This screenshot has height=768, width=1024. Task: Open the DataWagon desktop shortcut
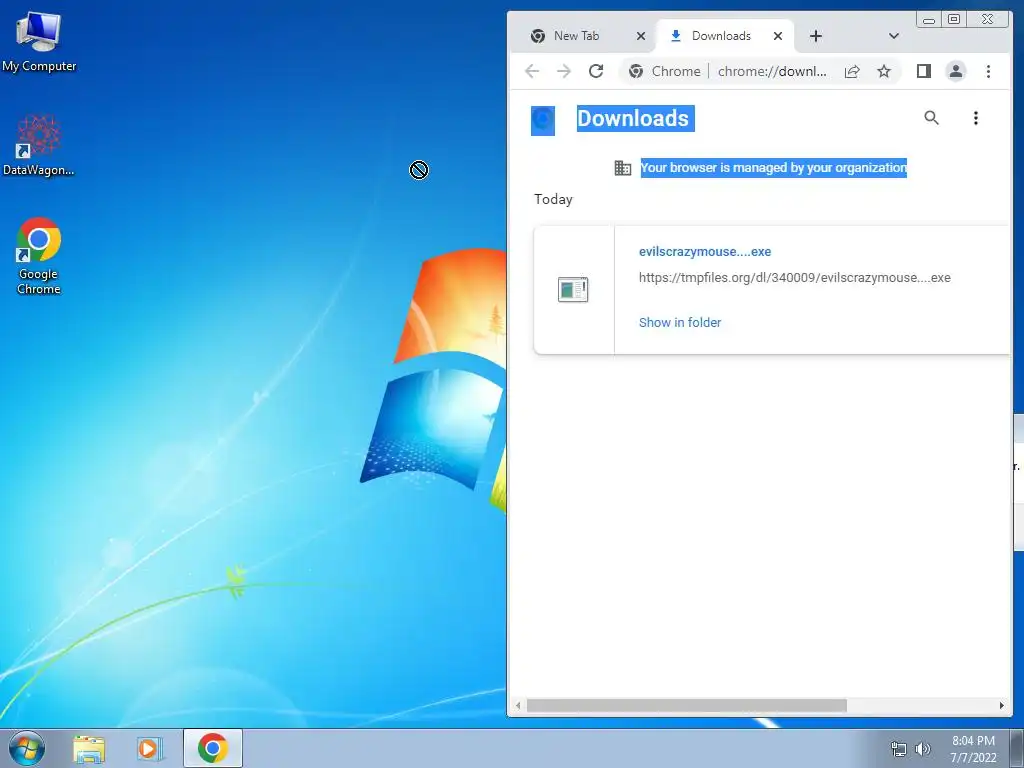(39, 145)
